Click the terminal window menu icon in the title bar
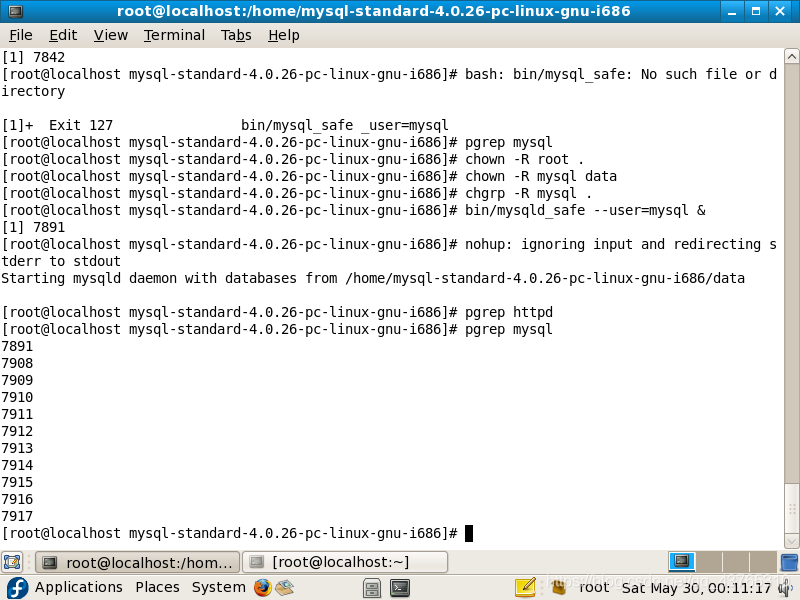Viewport: 800px width, 600px height. [x=15, y=11]
